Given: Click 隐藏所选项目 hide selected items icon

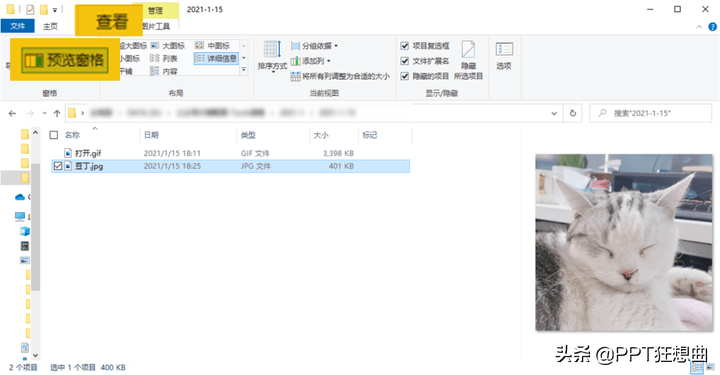Looking at the screenshot, I should point(468,60).
